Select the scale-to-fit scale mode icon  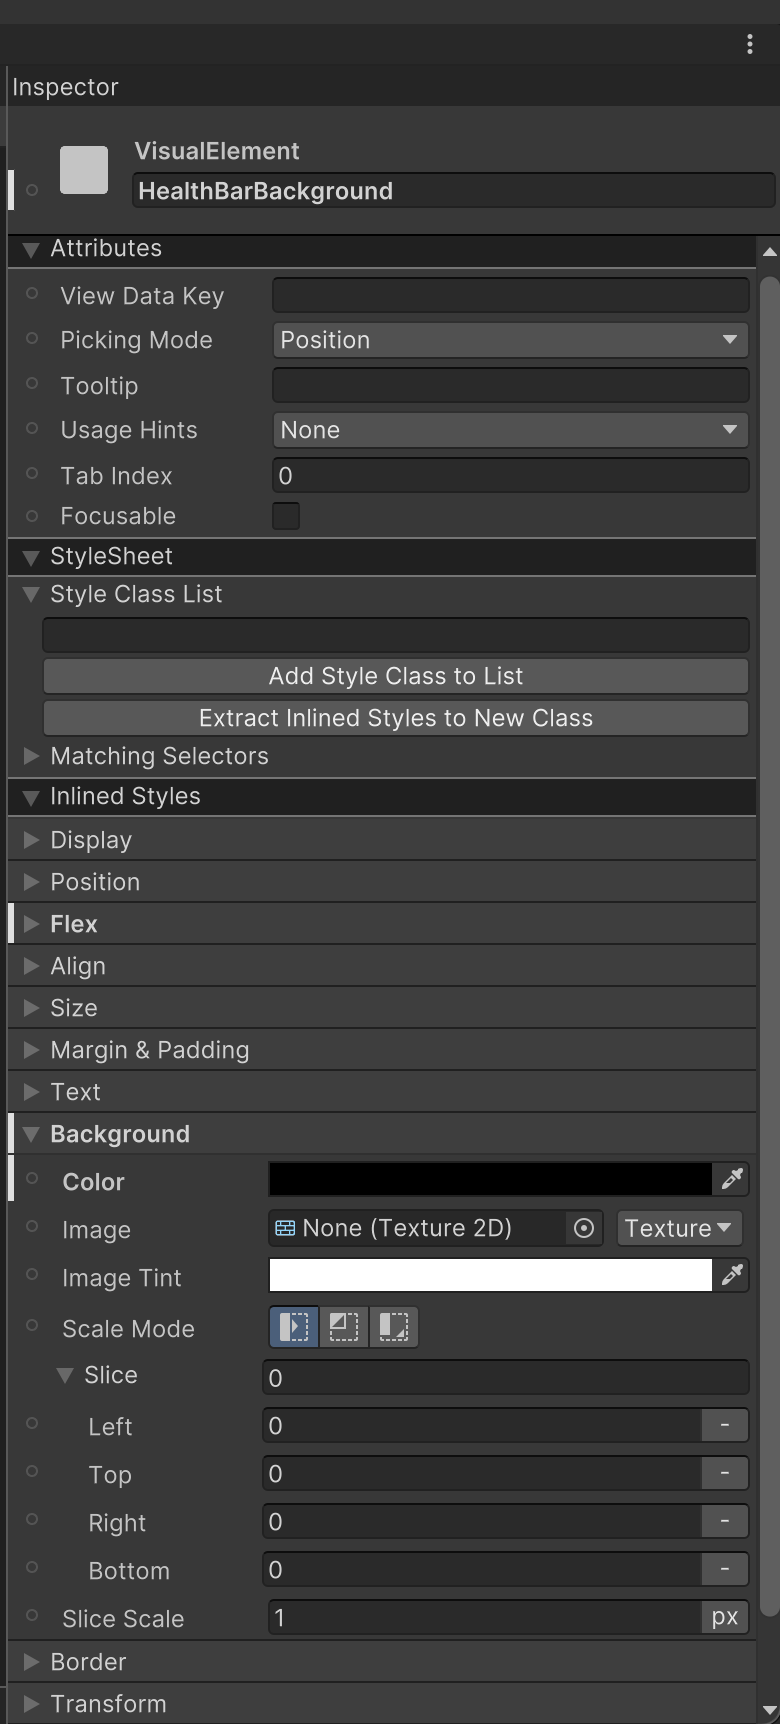(394, 1327)
